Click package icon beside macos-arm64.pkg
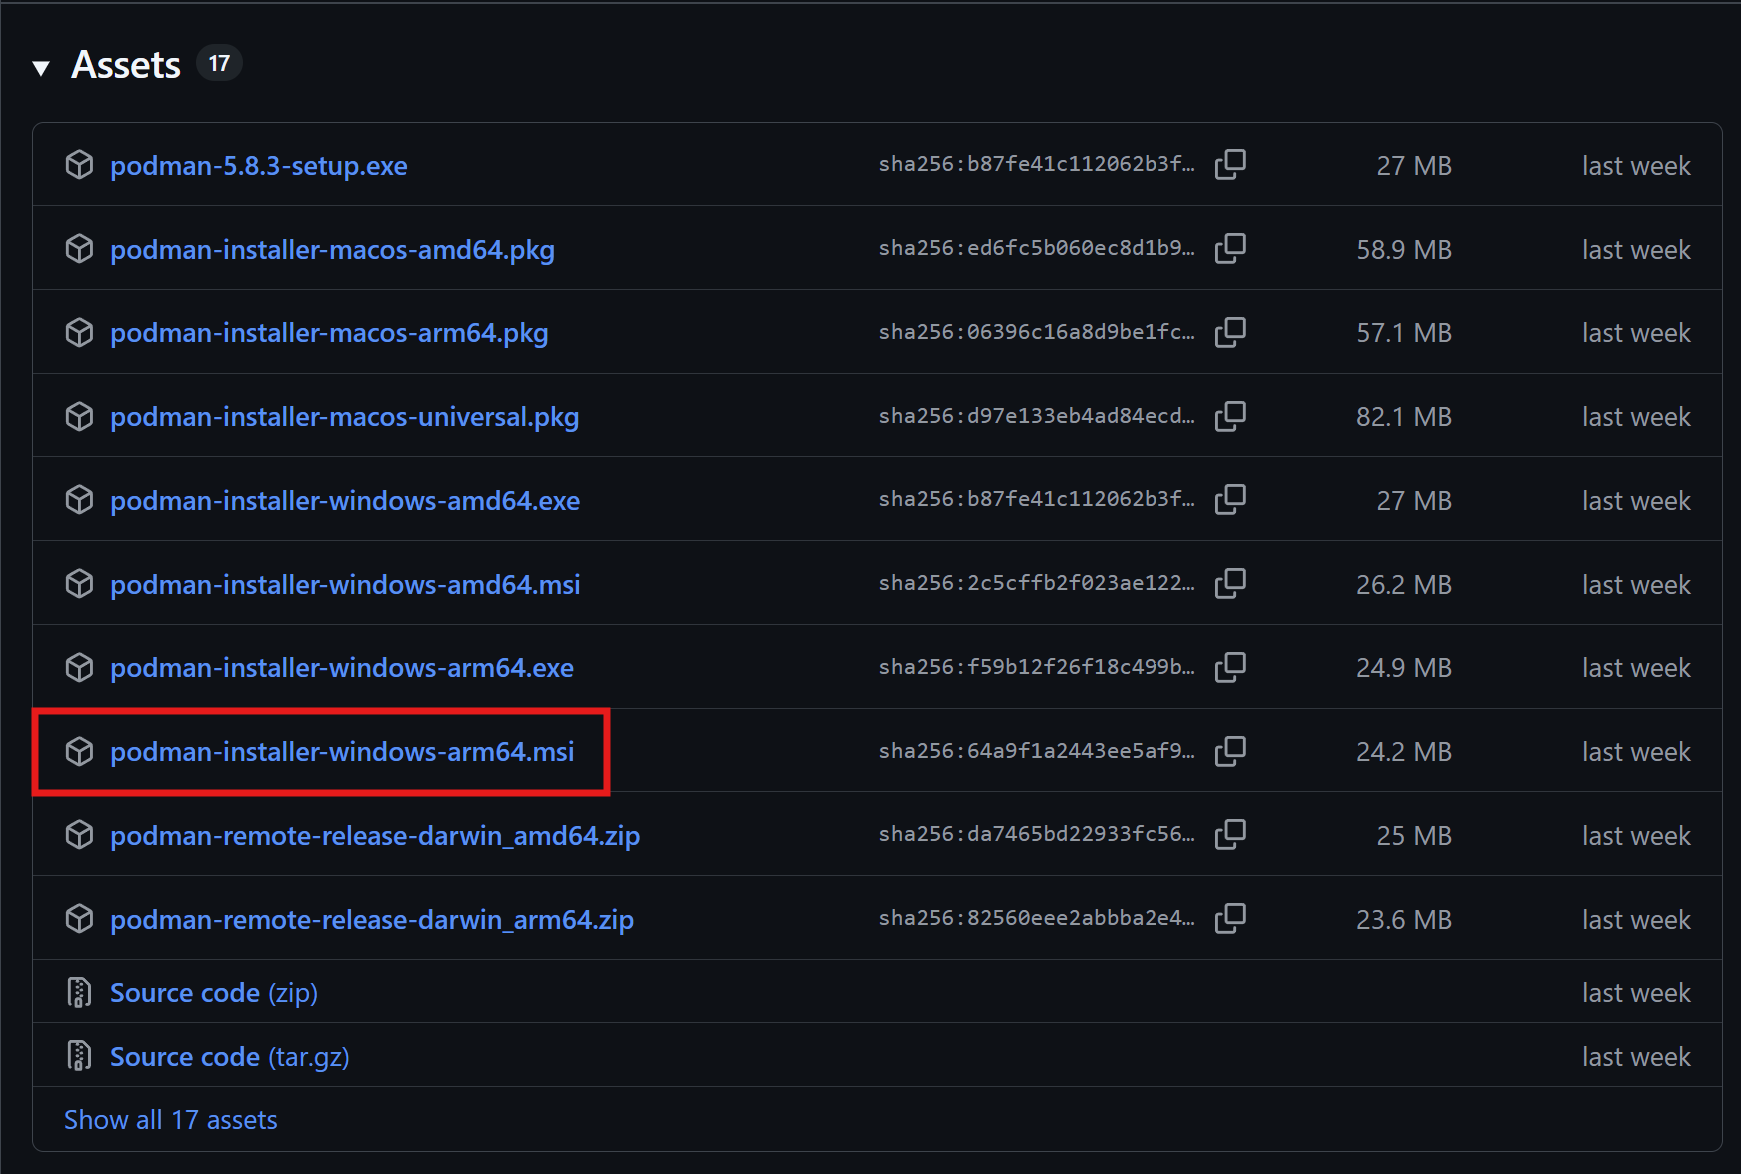The image size is (1741, 1174). [x=79, y=333]
